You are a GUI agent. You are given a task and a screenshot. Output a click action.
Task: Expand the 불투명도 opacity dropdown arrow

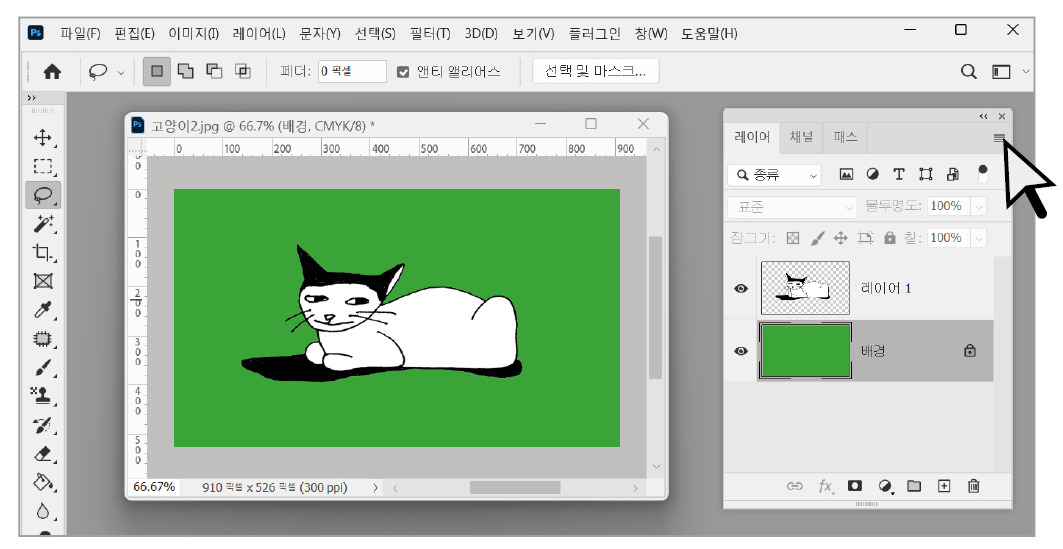(979, 206)
